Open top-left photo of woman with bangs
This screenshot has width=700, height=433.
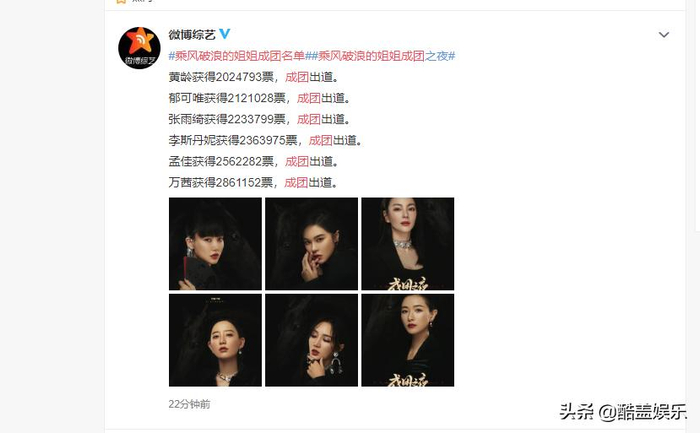tap(215, 244)
